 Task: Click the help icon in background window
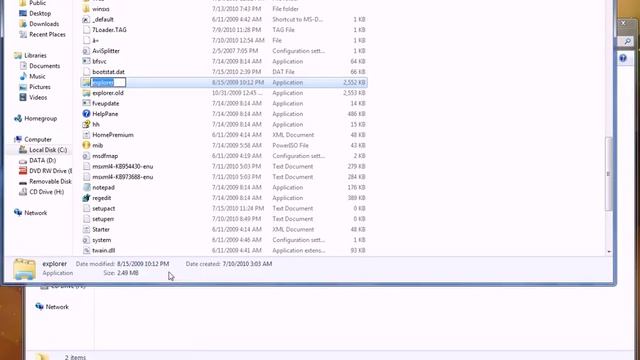pos(623,58)
